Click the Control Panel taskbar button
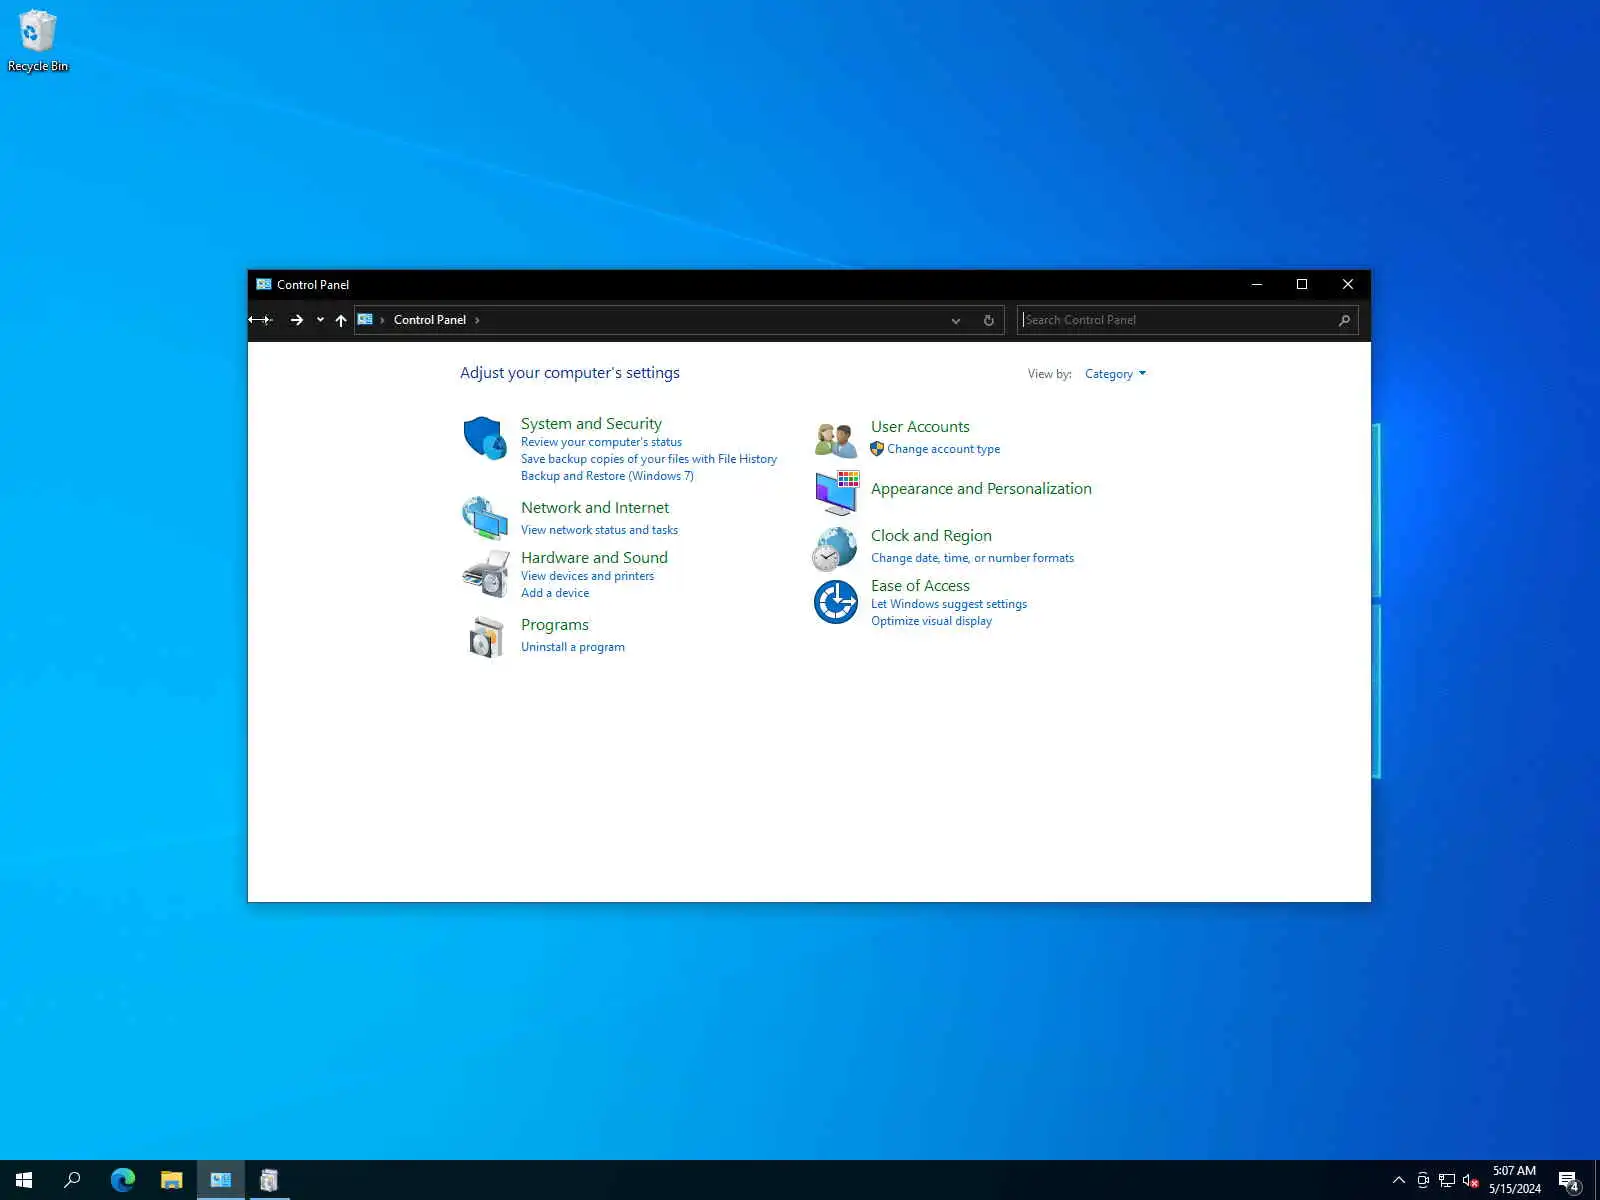 coord(221,1180)
